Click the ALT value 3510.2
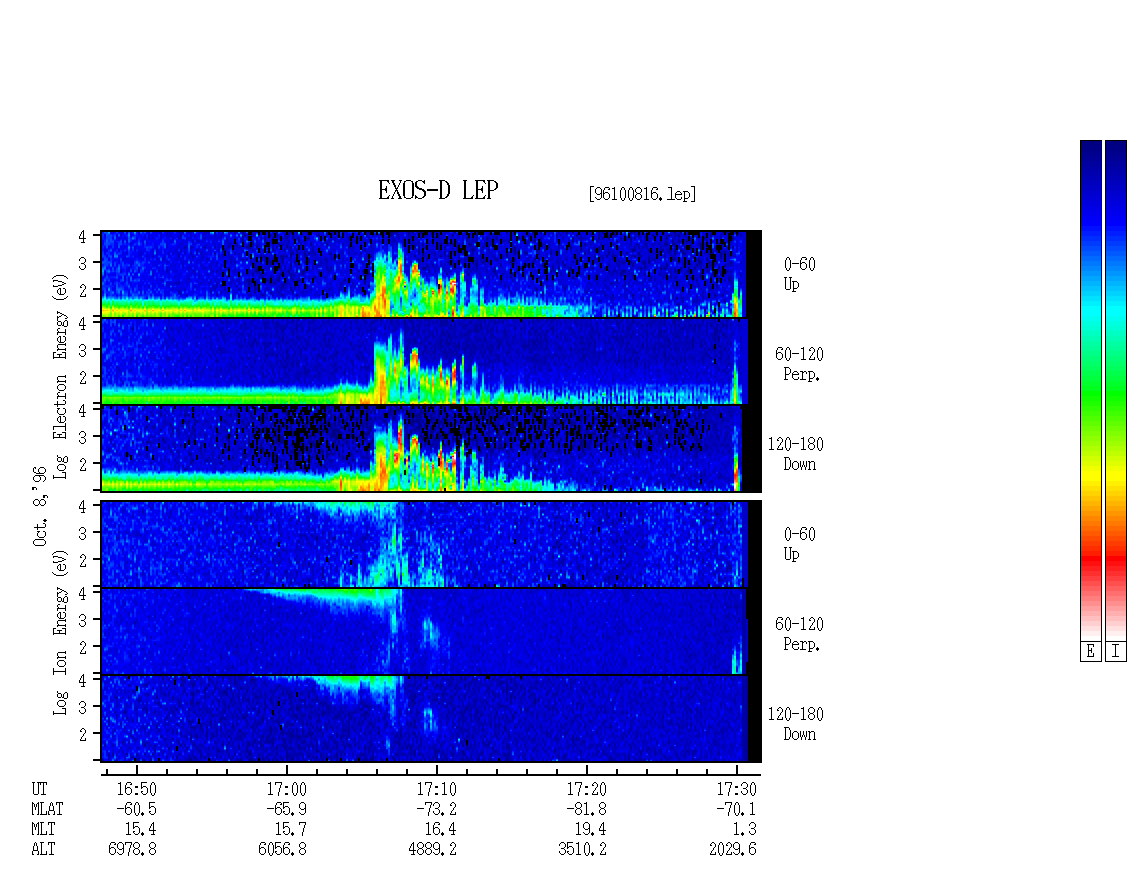This screenshot has width=1130, height=875. pos(582,849)
